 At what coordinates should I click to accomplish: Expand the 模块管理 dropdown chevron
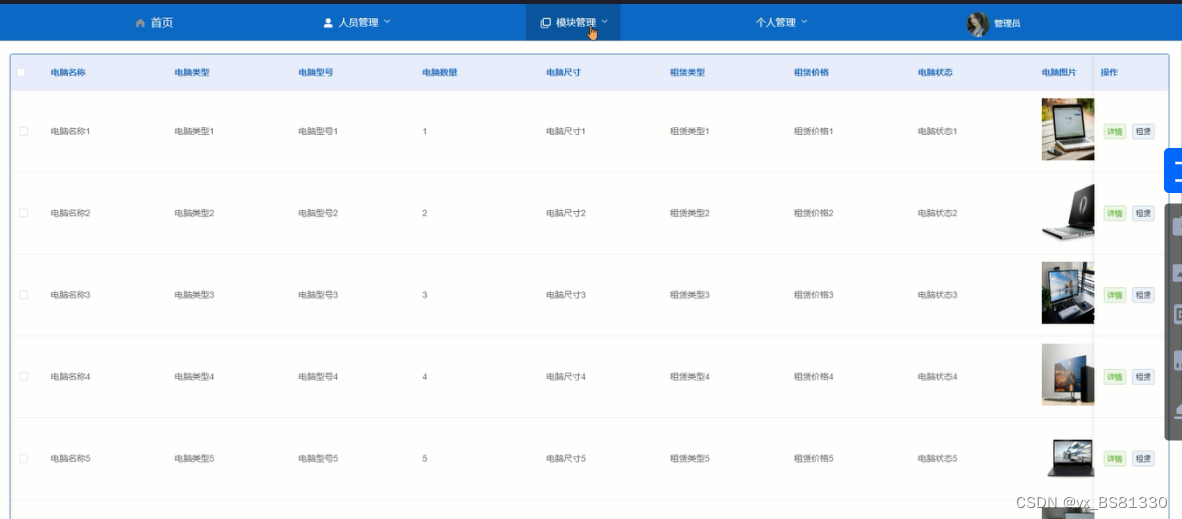(605, 22)
